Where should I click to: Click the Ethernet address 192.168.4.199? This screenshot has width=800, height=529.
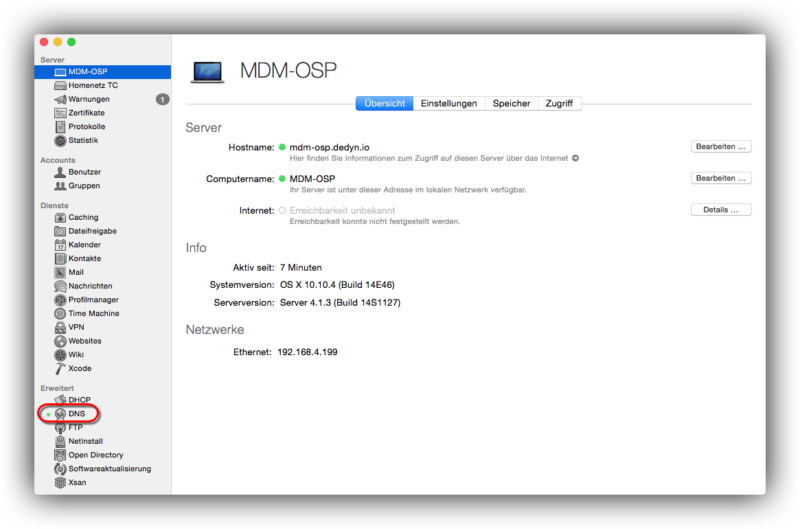click(x=307, y=352)
